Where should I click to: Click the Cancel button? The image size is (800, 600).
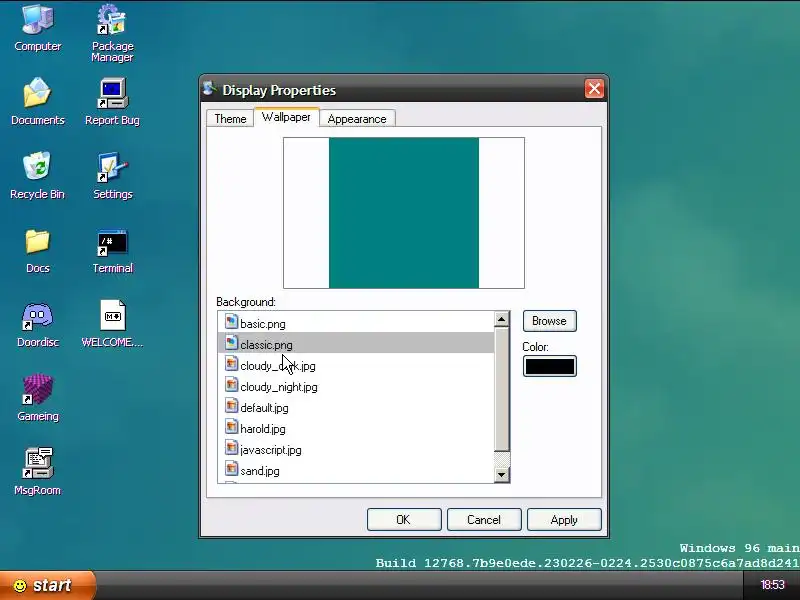[x=484, y=519]
